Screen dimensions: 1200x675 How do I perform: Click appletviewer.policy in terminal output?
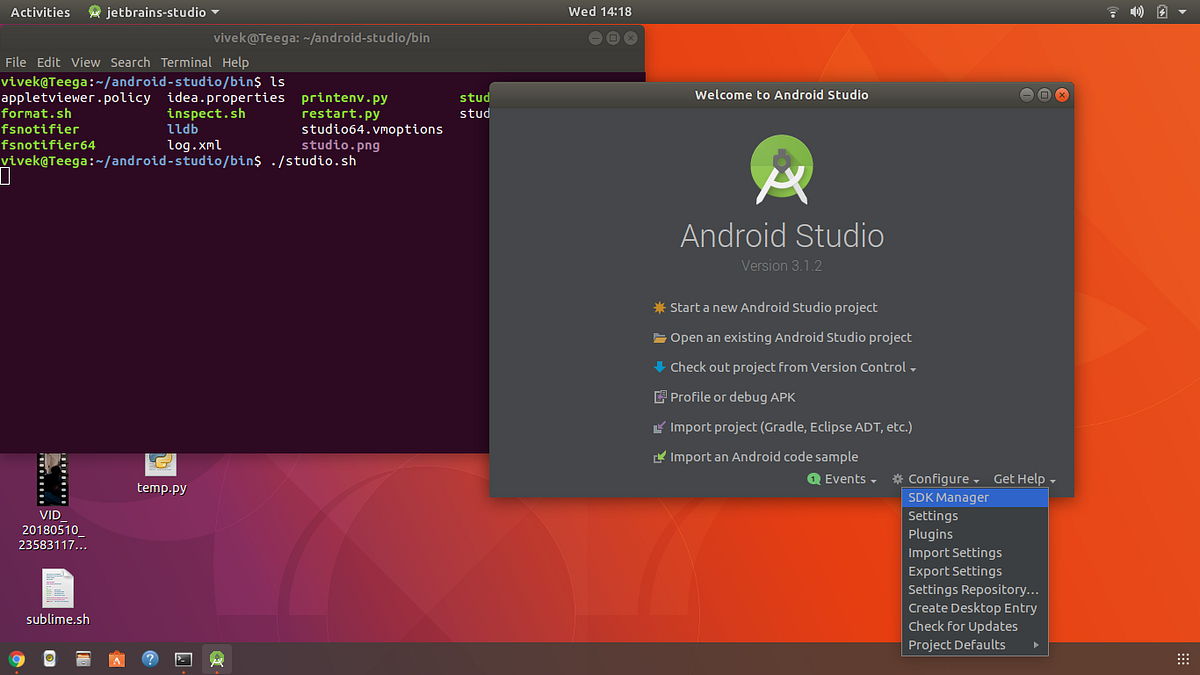pyautogui.click(x=76, y=98)
